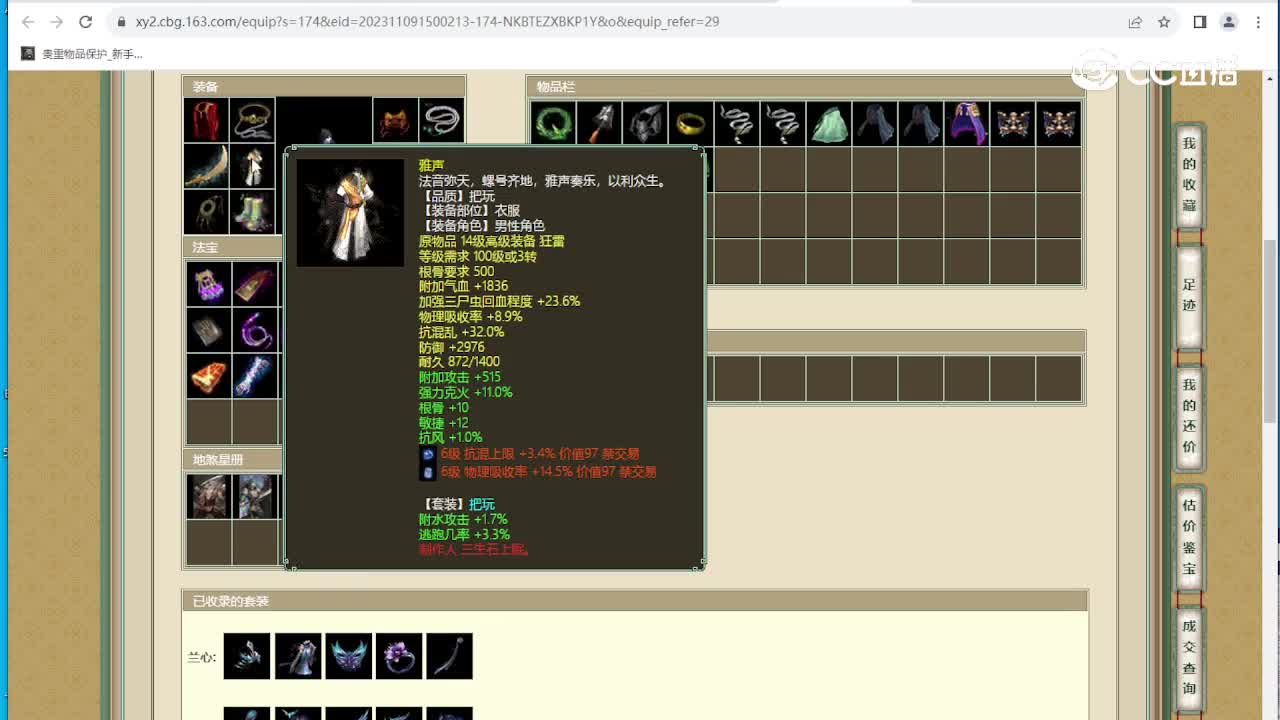Open the Chrome three-dot menu
1280x720 pixels.
(x=1258, y=22)
